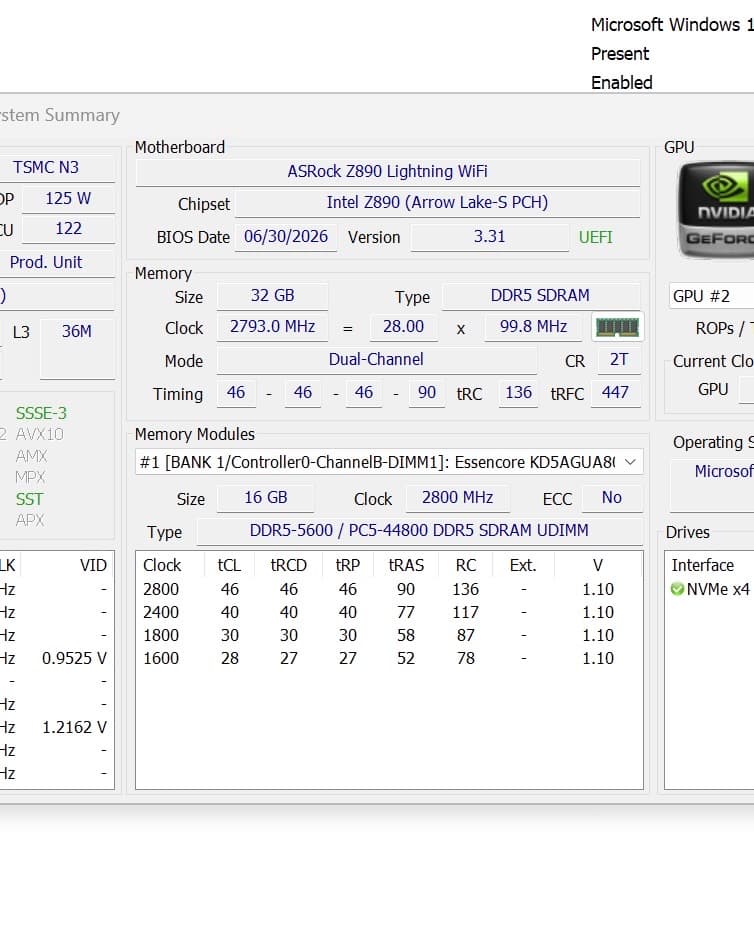This screenshot has height=943, width=754.
Task: Click the module clock 2800 MHz field
Action: 458,498
